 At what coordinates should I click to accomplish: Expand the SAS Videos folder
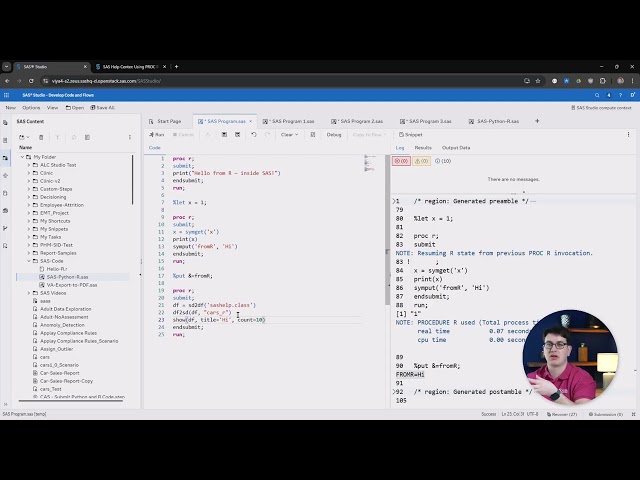[29, 293]
